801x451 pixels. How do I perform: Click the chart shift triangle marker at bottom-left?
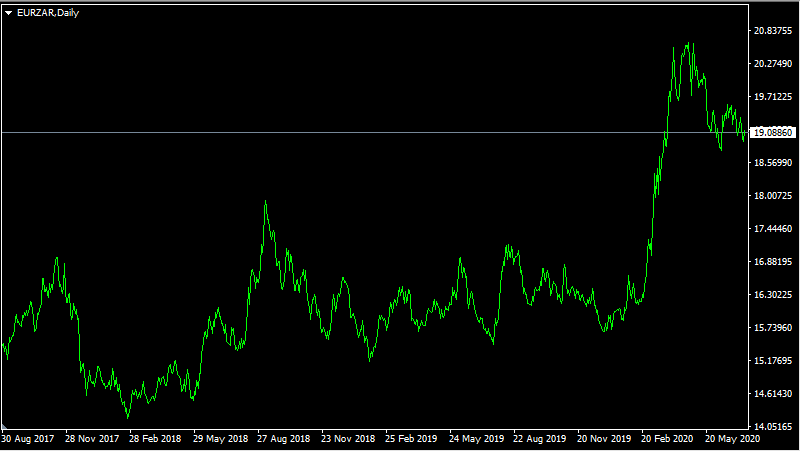(4, 426)
